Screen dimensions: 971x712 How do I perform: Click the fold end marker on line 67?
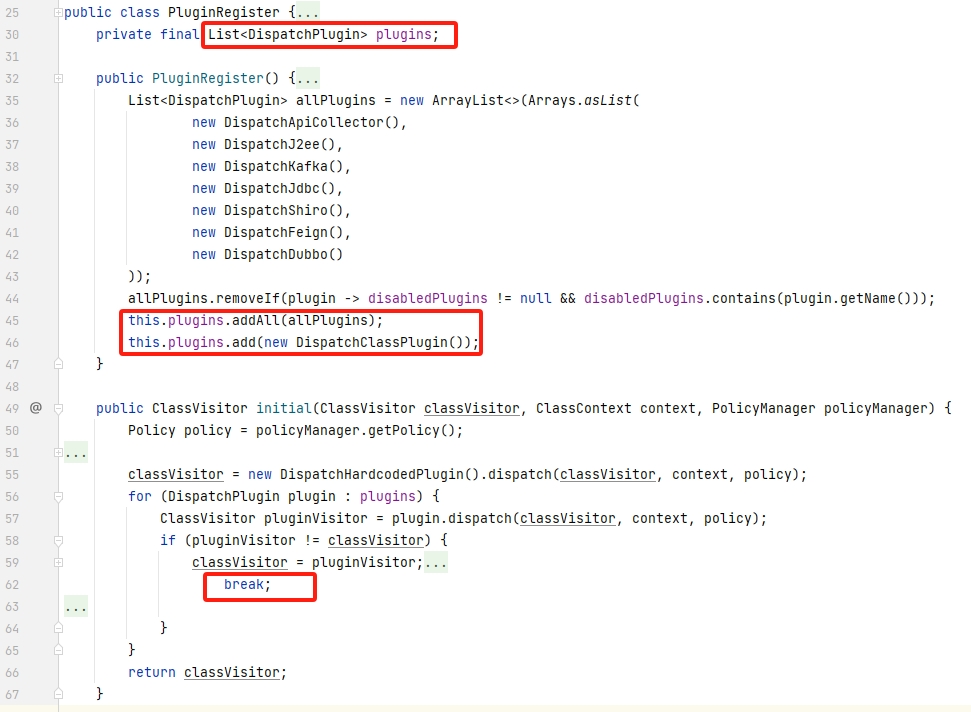pyautogui.click(x=59, y=693)
